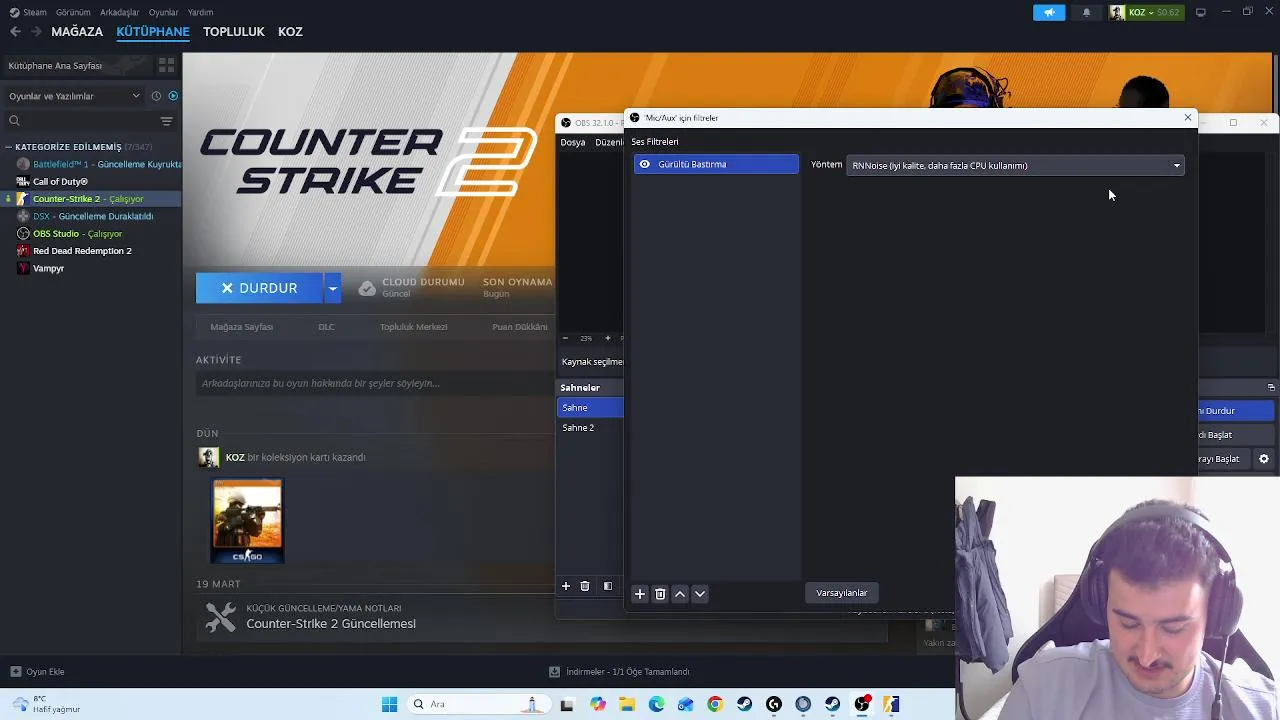This screenshot has width=1280, height=720.
Task: Toggle visibility of Gürültü Bastırma filter
Action: point(645,164)
